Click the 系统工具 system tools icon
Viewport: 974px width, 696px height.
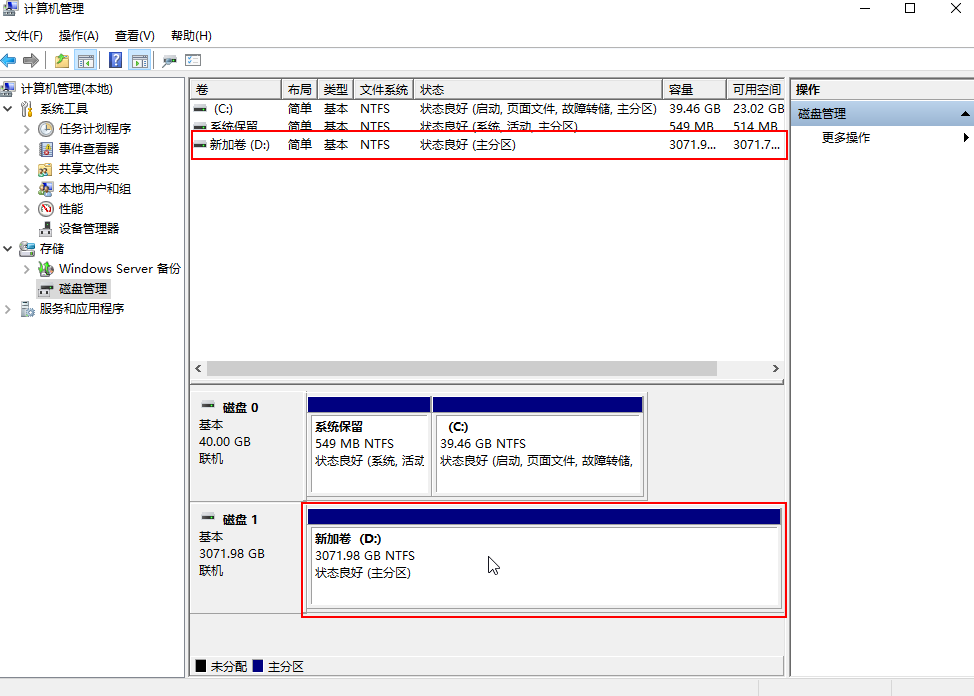pyautogui.click(x=27, y=109)
